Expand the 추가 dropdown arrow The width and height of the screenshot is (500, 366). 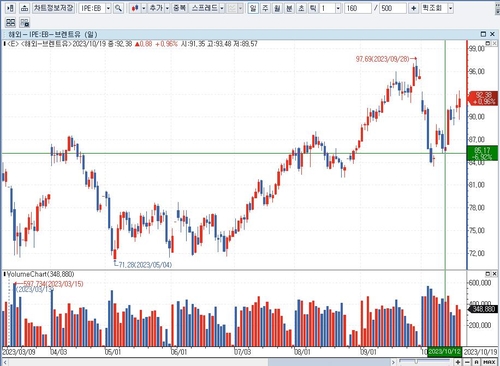click(x=167, y=8)
